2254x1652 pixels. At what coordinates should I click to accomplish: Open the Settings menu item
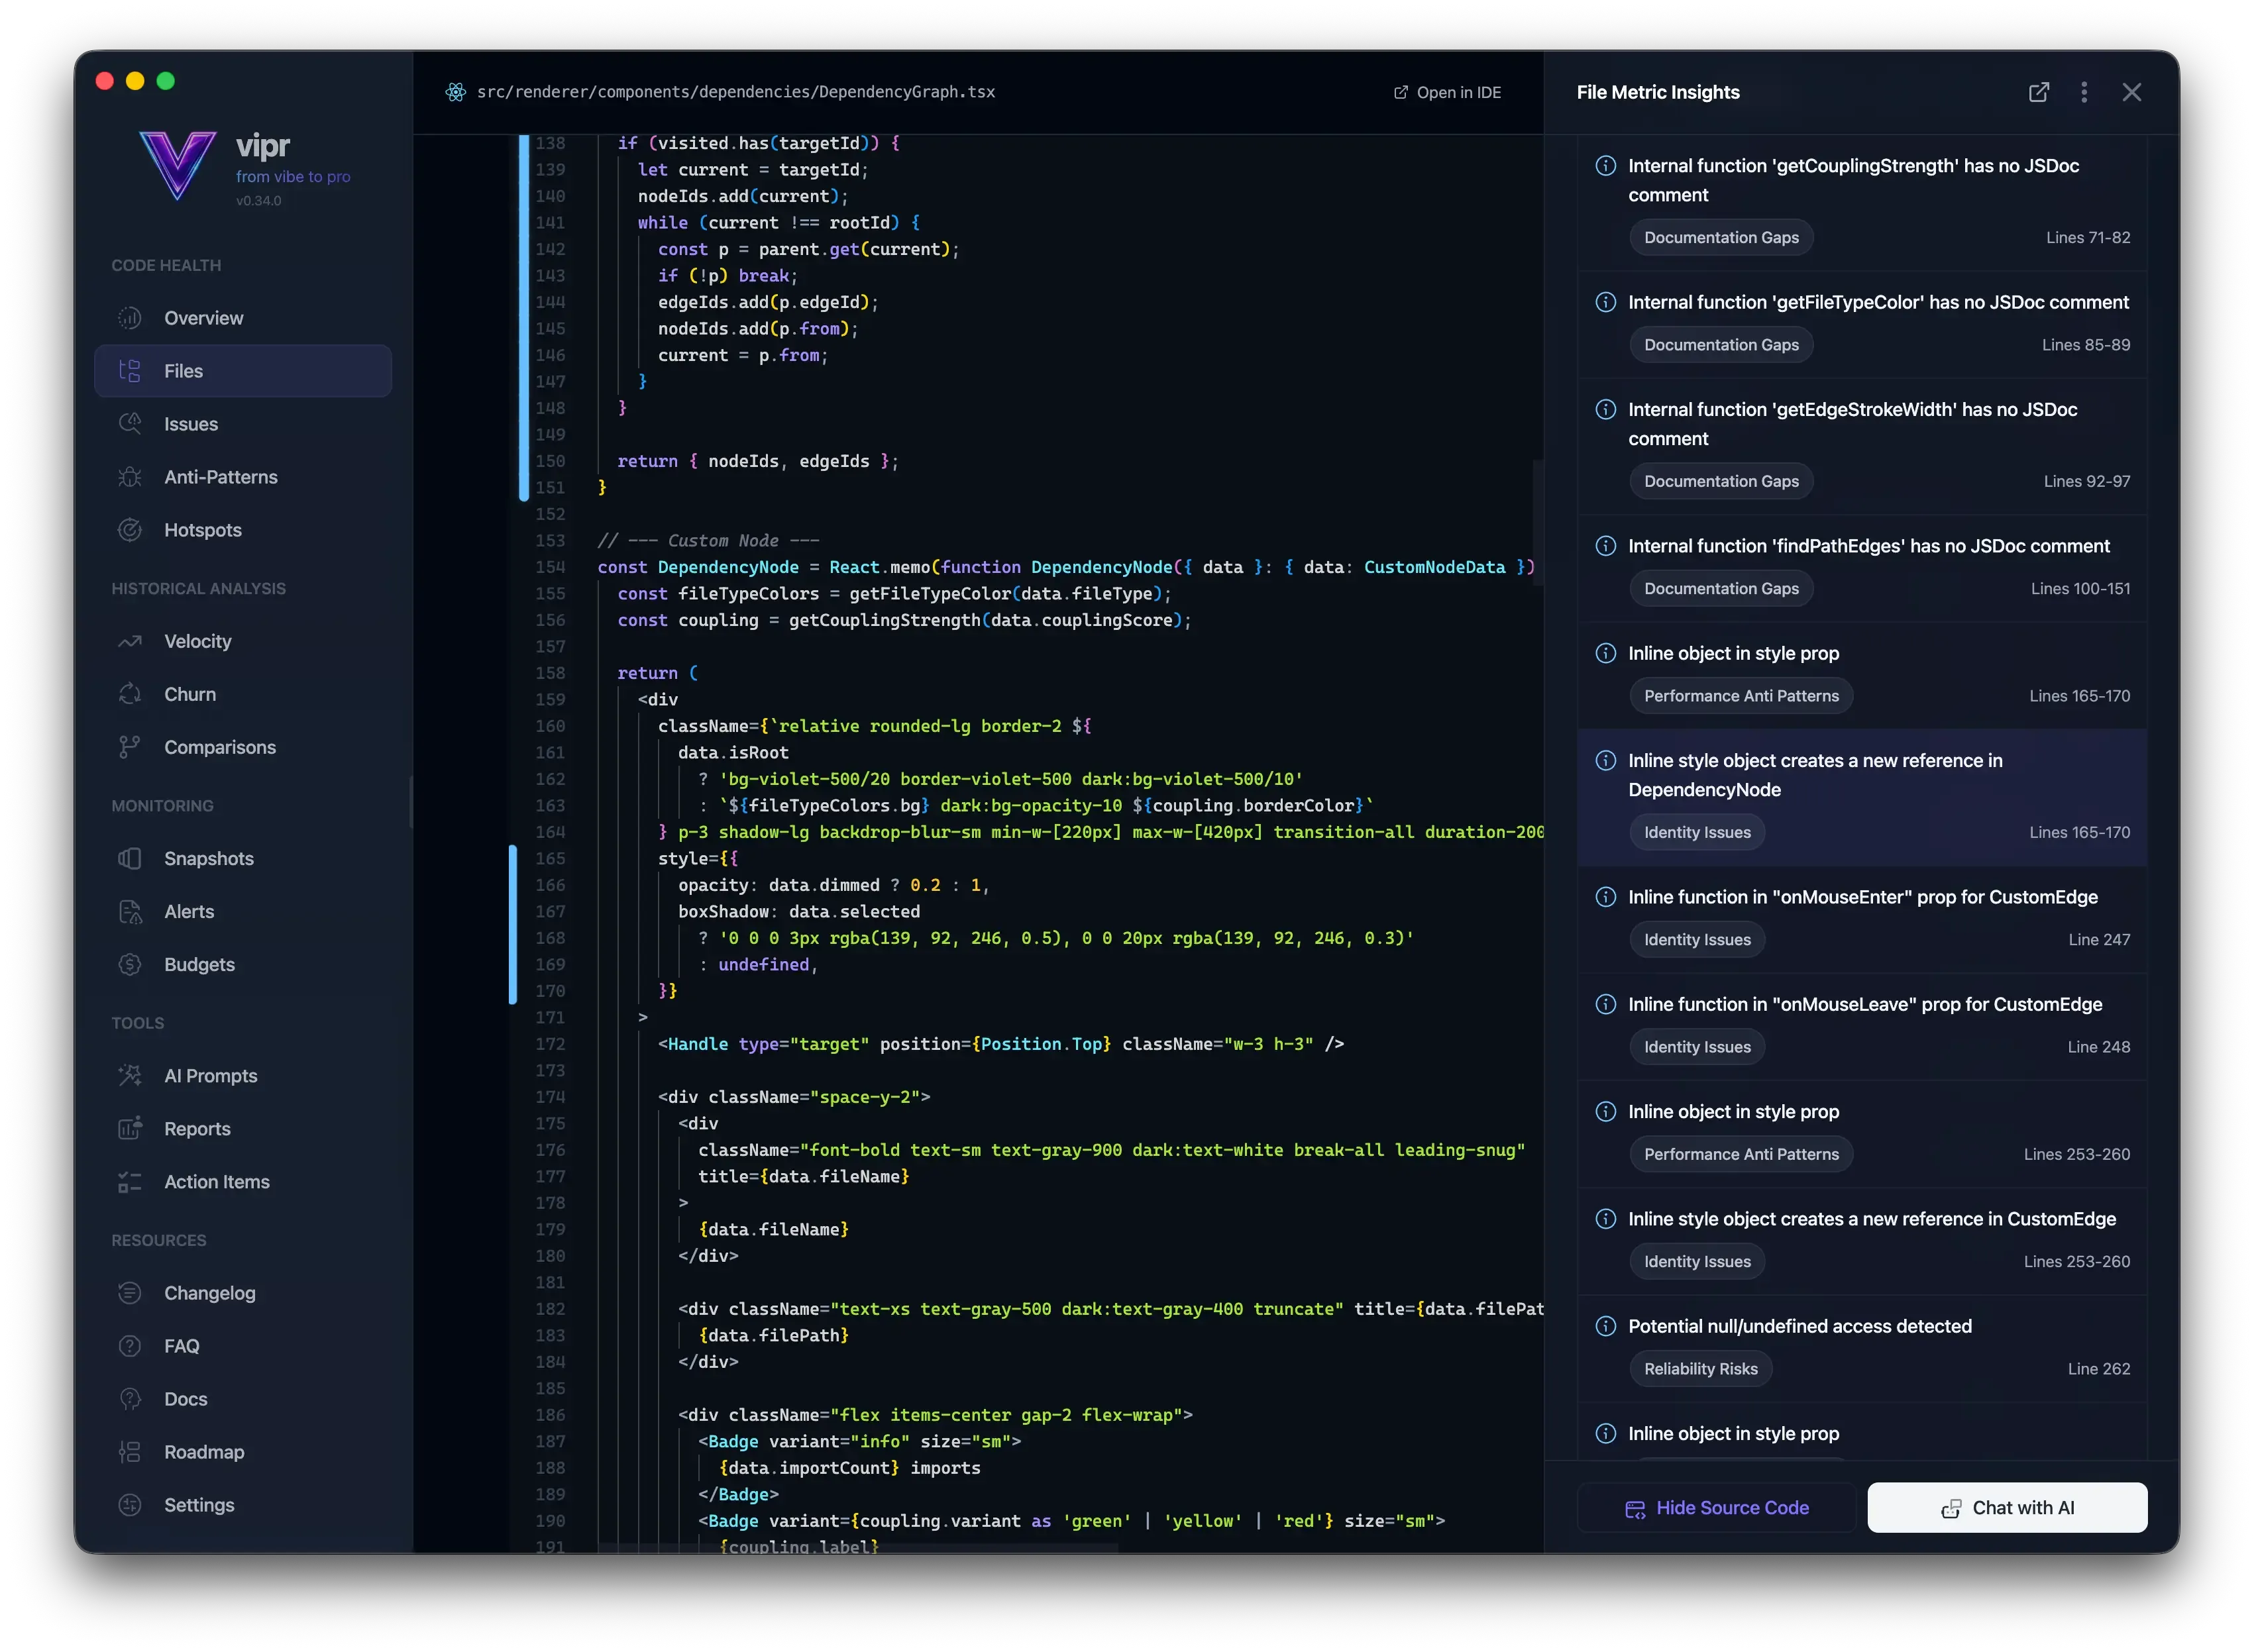(x=243, y=1504)
